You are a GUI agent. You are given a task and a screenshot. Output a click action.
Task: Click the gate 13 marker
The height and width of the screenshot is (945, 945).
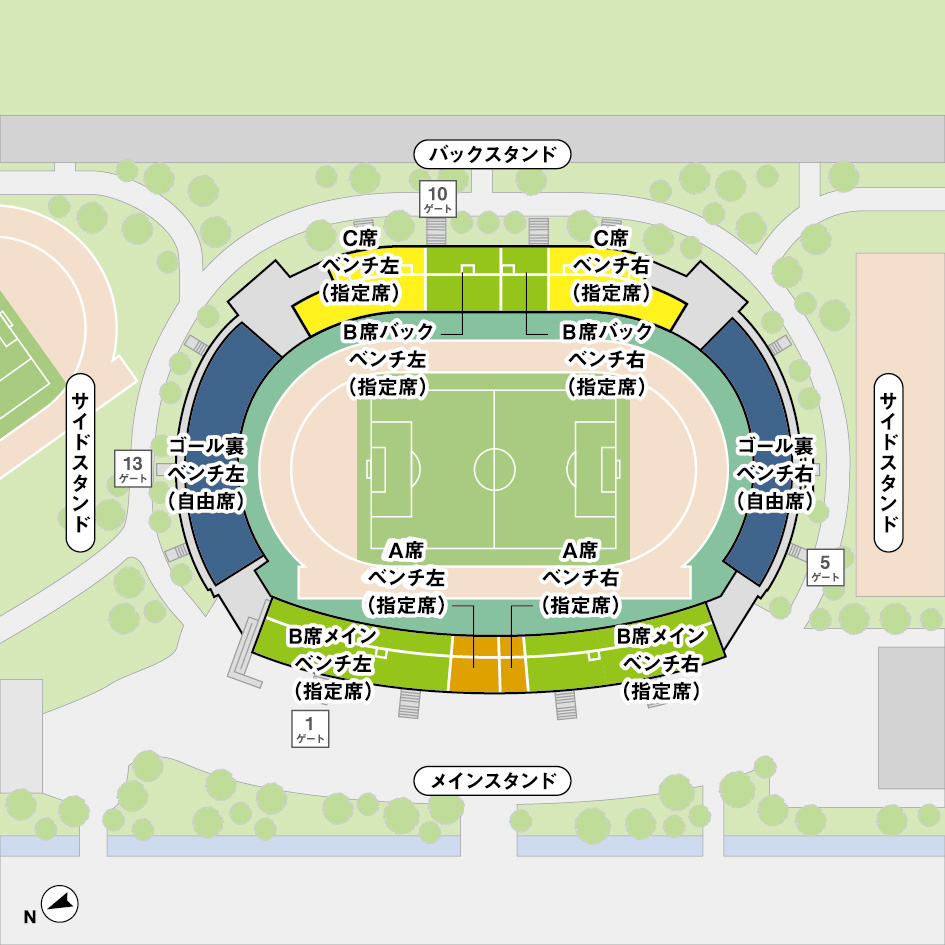point(133,468)
